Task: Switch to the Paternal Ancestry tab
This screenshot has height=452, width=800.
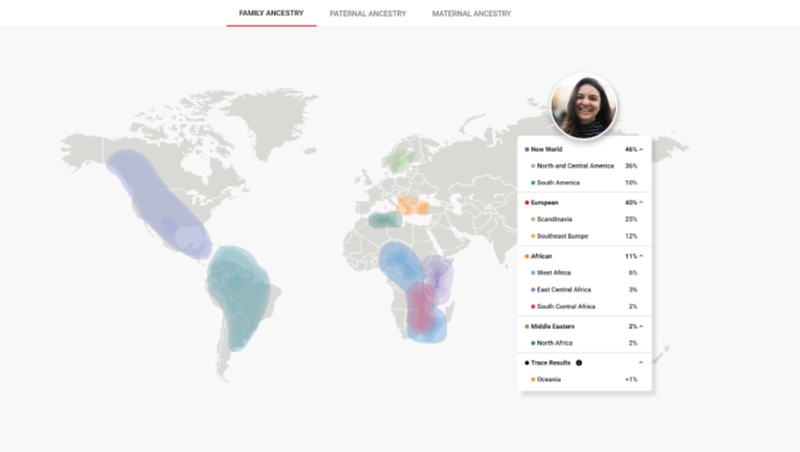Action: pyautogui.click(x=368, y=14)
